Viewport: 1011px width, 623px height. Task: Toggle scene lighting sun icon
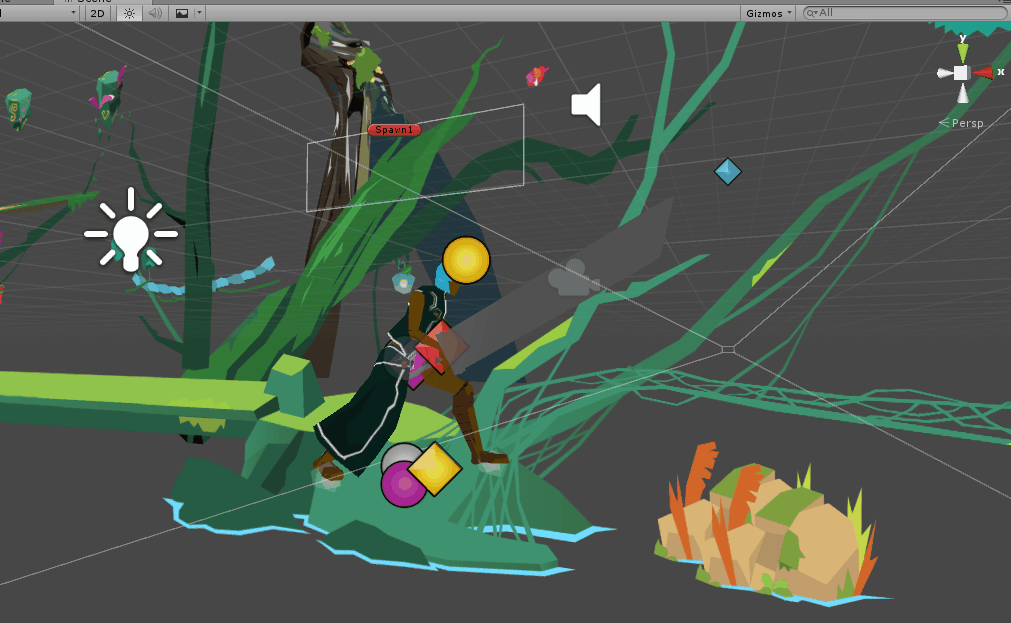tap(129, 13)
